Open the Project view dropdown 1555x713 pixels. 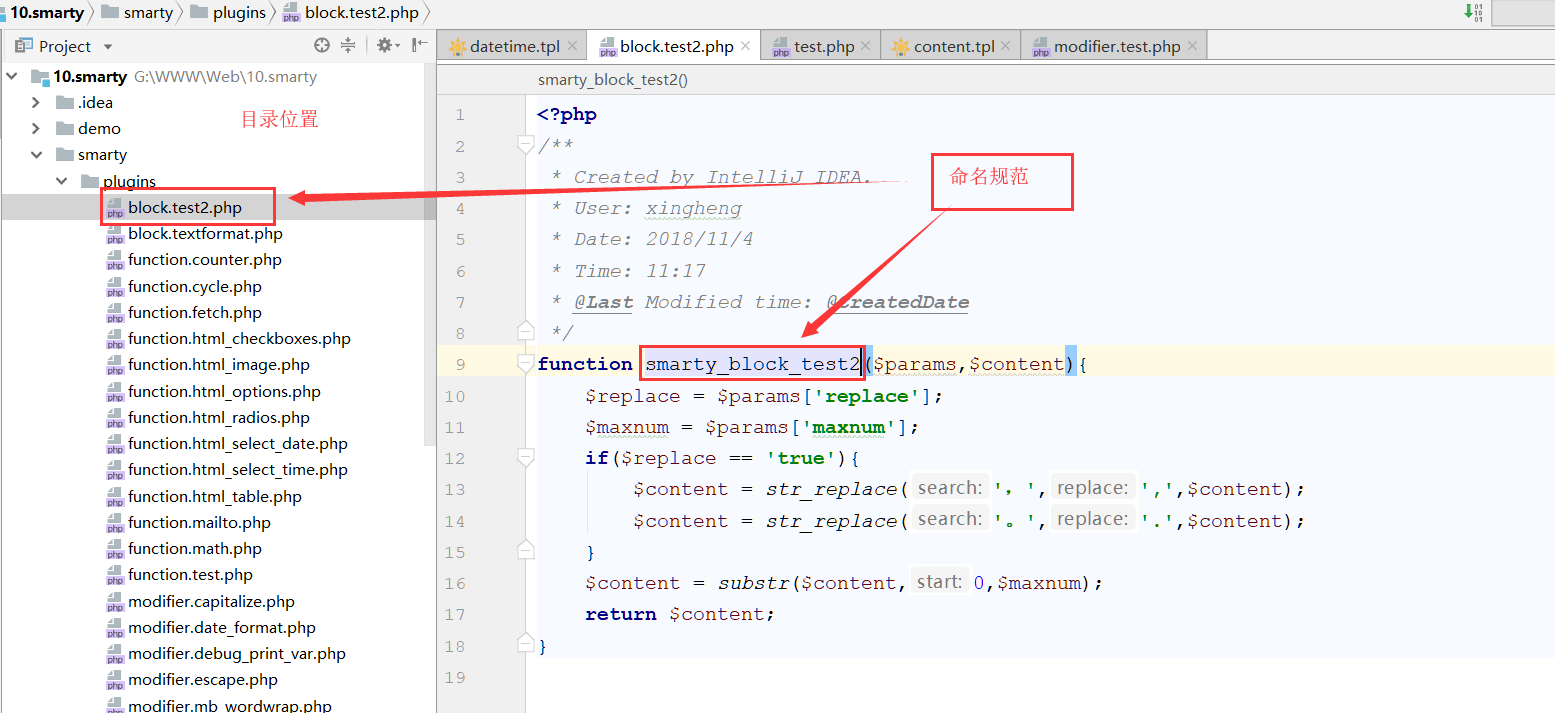(108, 47)
